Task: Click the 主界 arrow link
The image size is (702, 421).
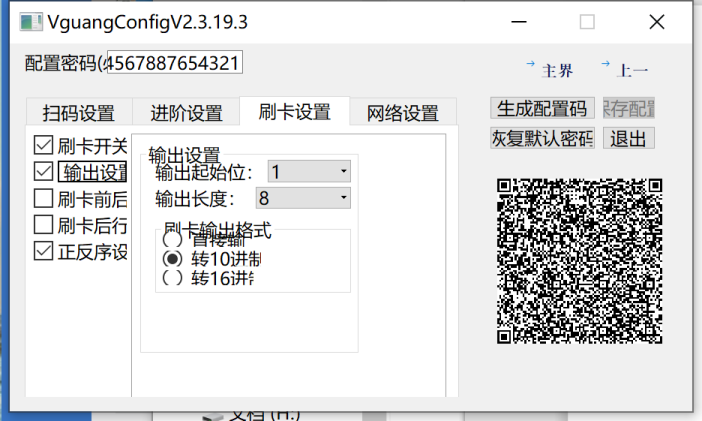Action: point(550,69)
